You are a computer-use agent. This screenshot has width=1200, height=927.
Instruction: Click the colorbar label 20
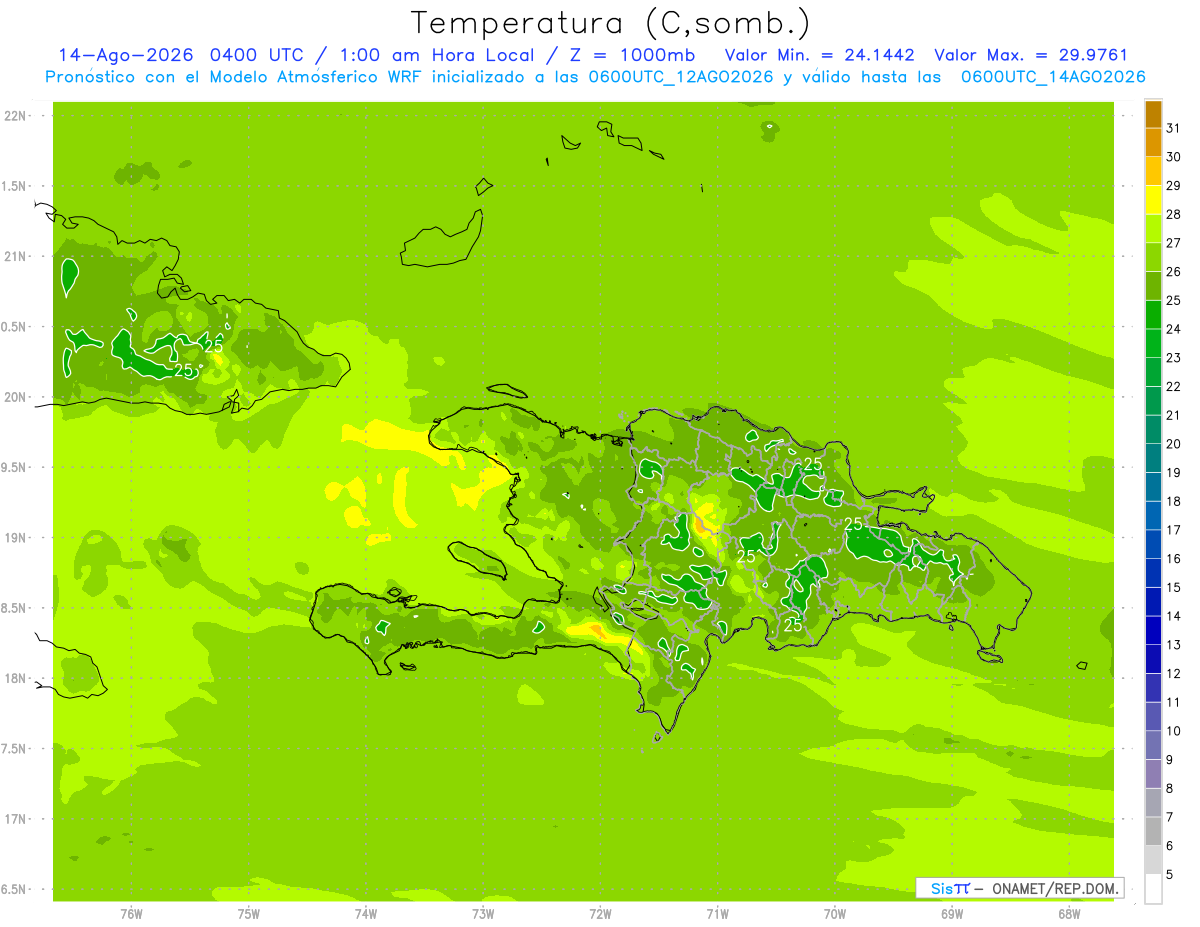click(x=1174, y=444)
